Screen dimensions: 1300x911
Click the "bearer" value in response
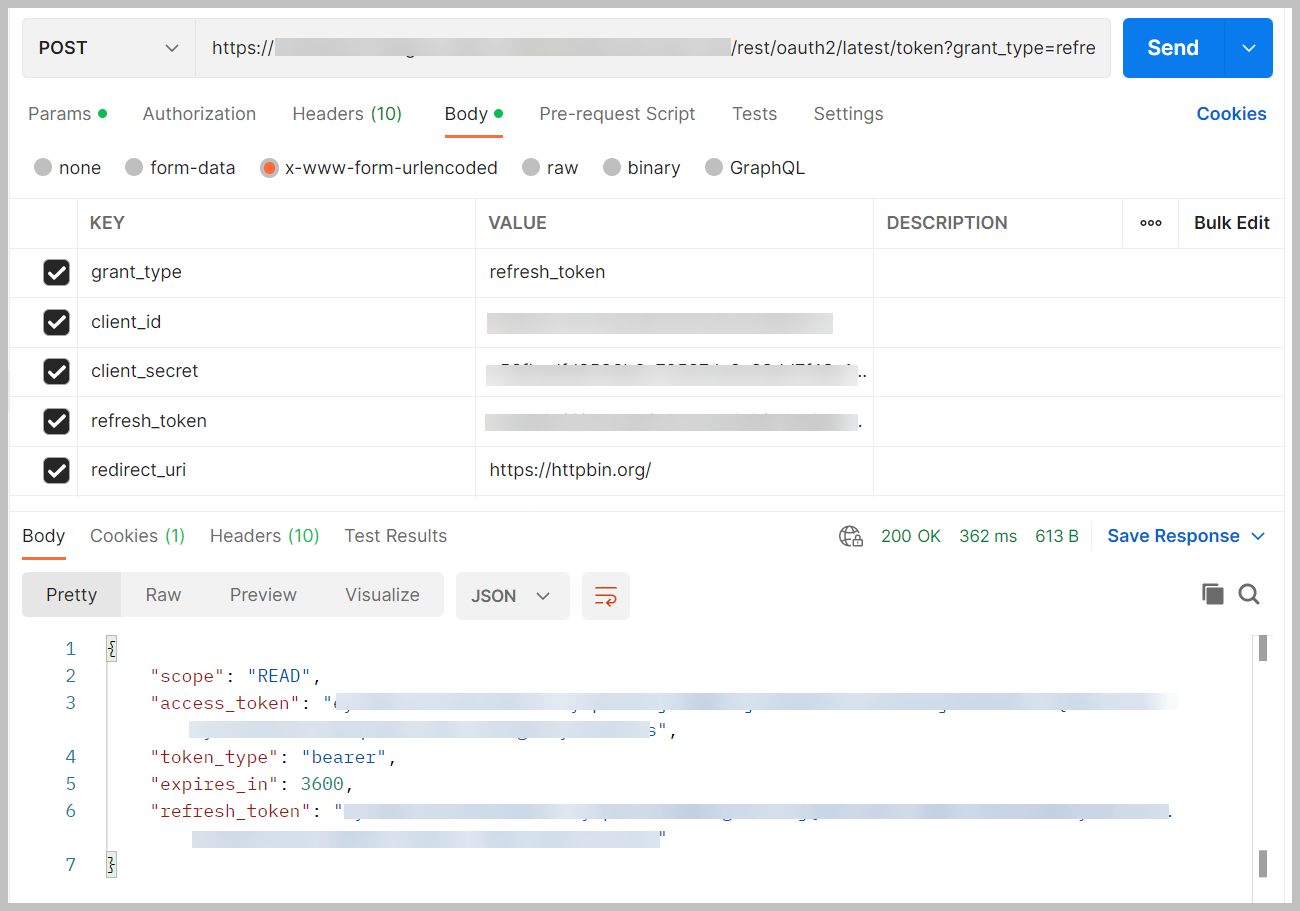click(344, 757)
